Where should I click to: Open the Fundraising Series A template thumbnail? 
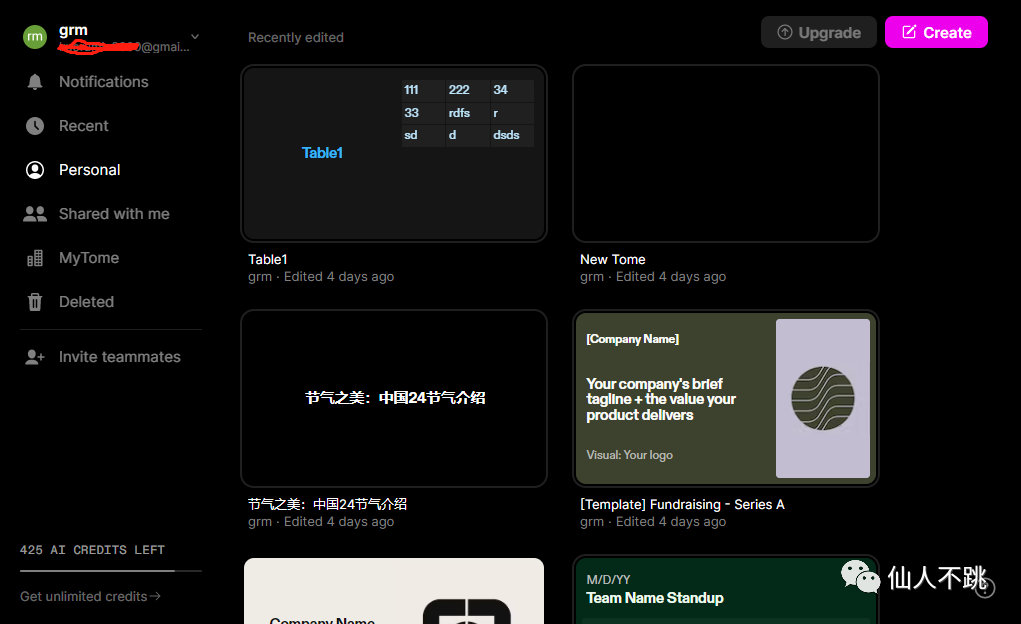coord(725,398)
